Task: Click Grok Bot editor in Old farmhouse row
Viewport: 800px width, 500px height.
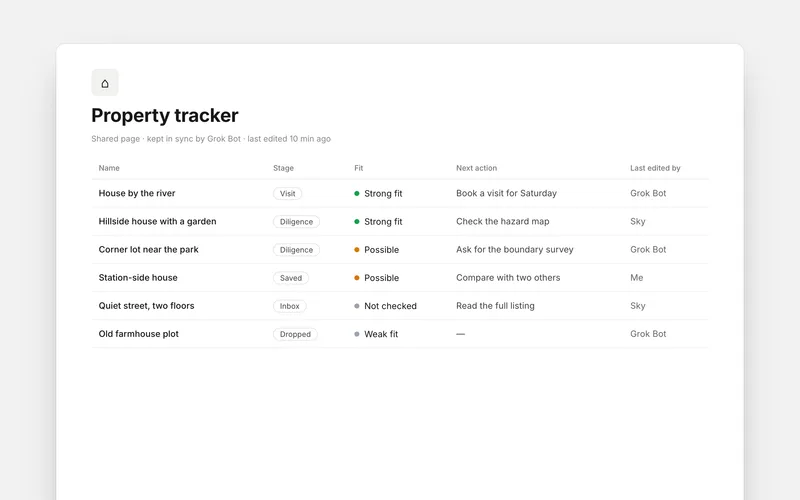Action: point(648,334)
